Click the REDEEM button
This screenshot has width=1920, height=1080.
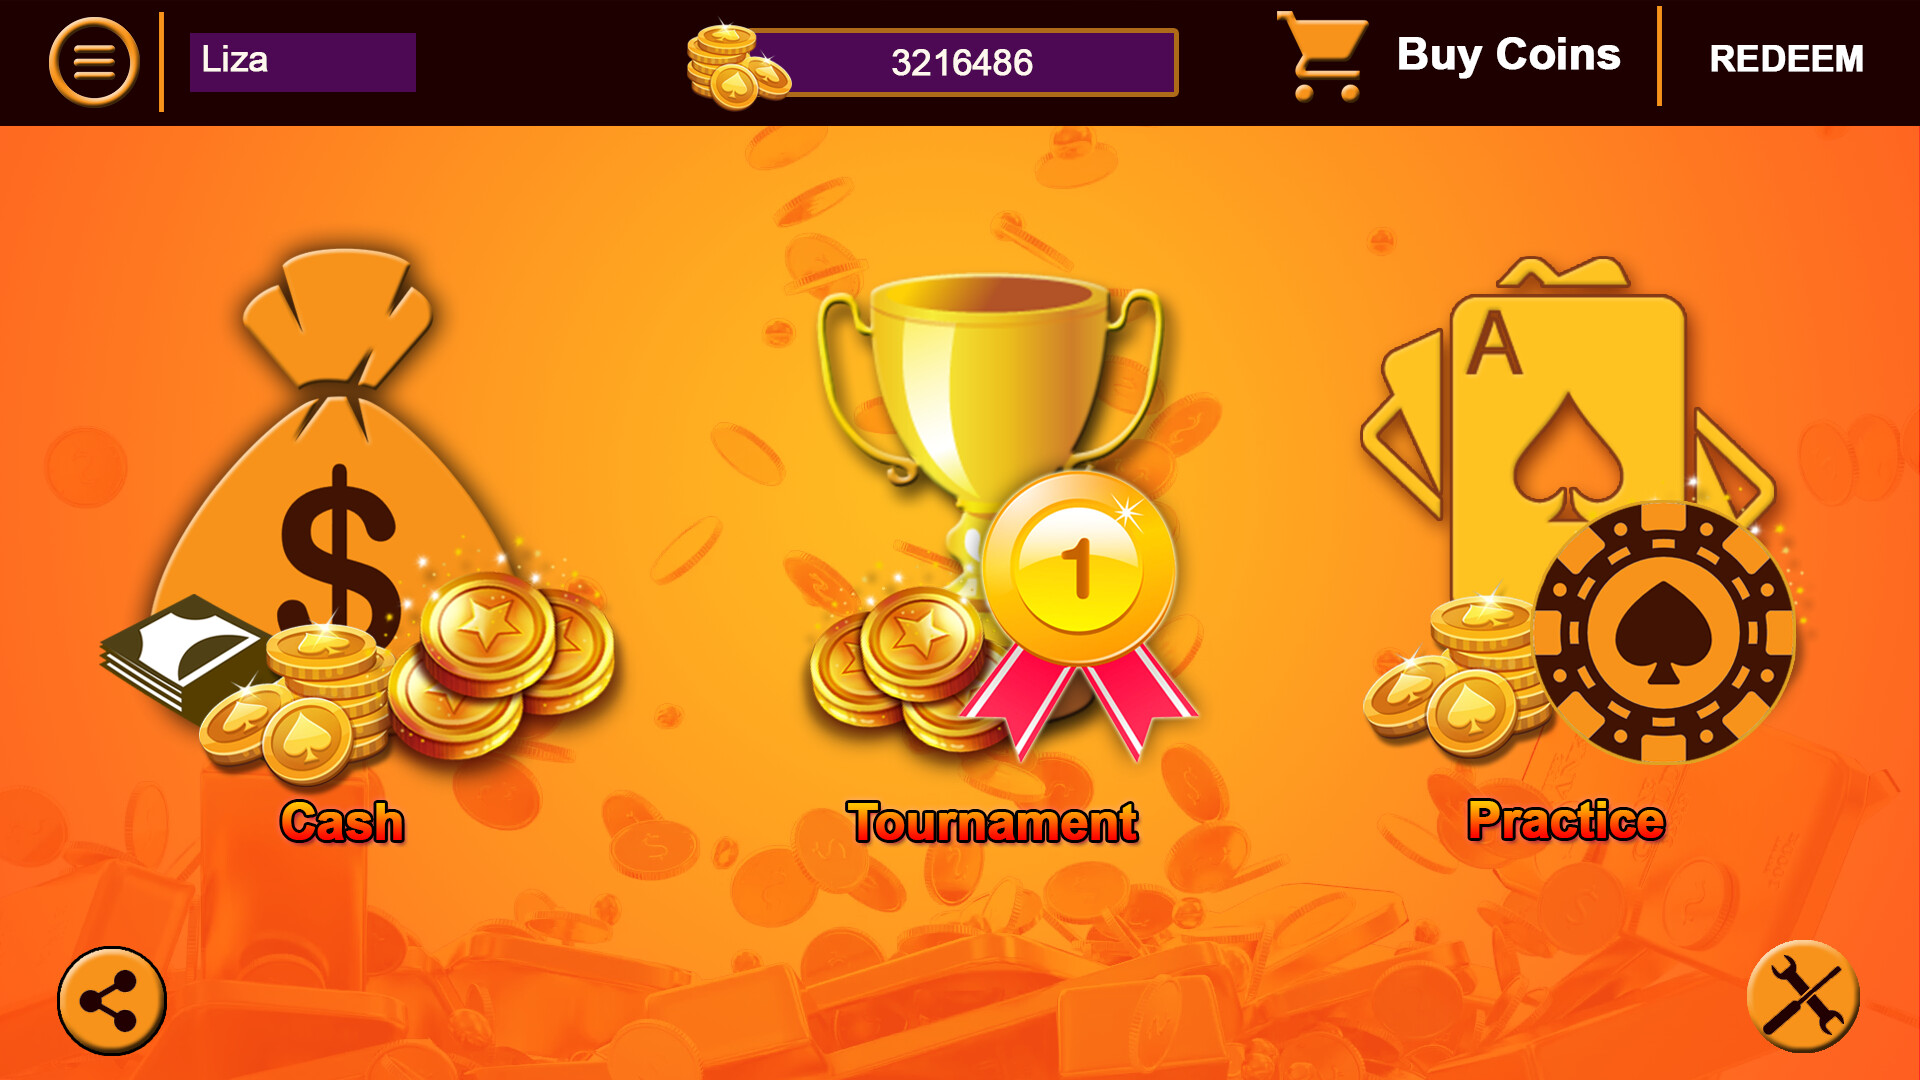[1786, 59]
